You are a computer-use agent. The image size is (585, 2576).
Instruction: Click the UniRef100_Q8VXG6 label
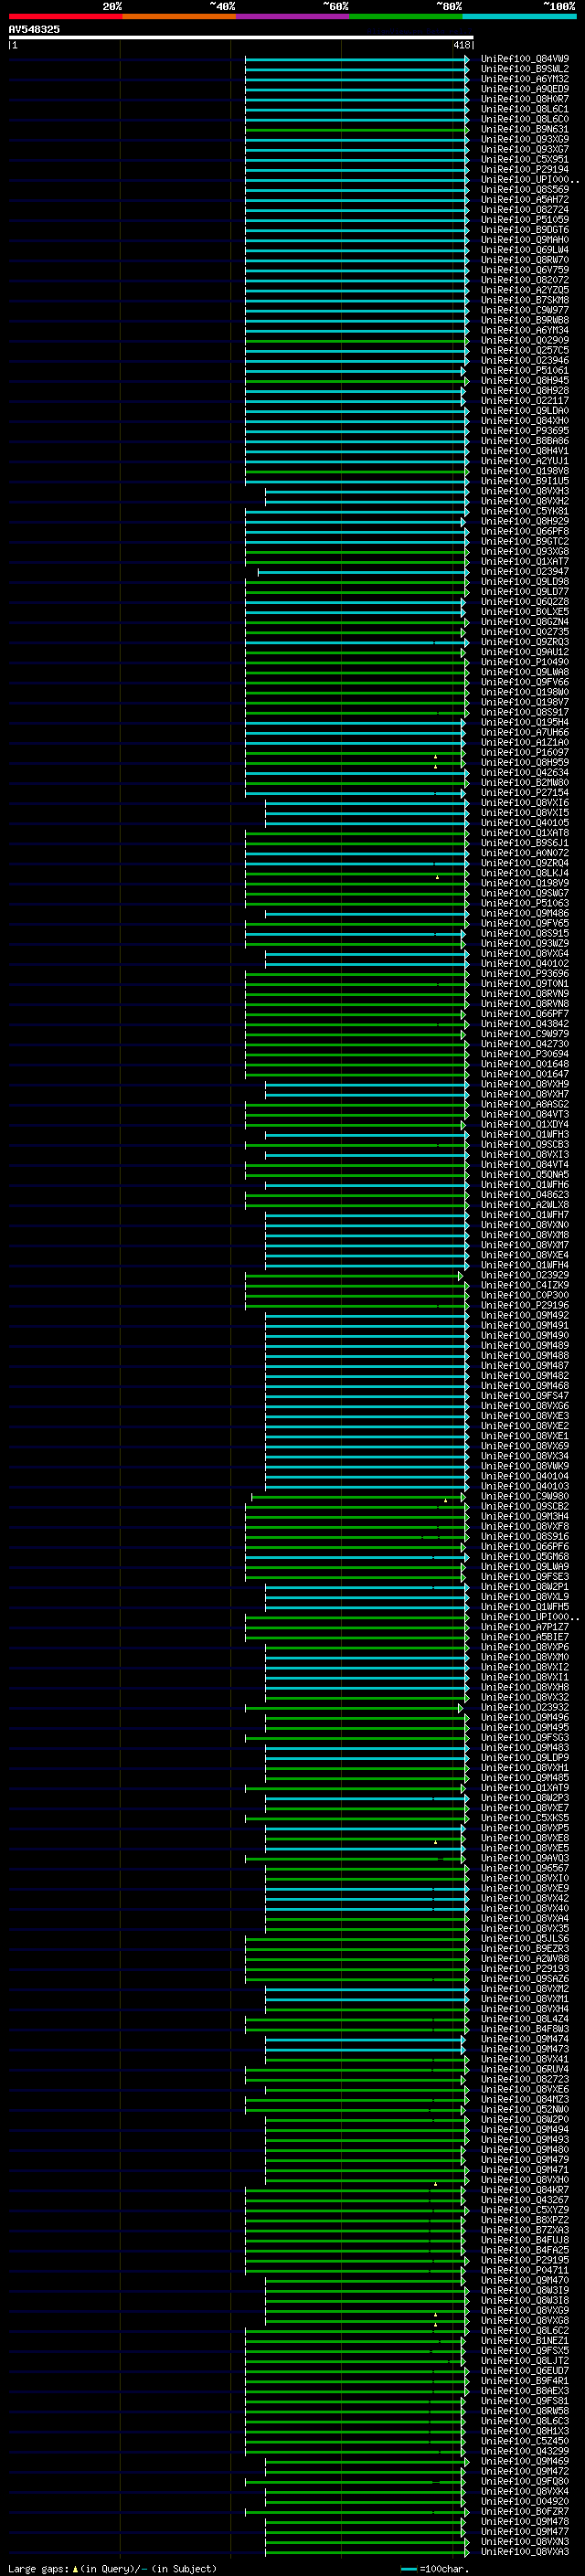(x=525, y=1406)
